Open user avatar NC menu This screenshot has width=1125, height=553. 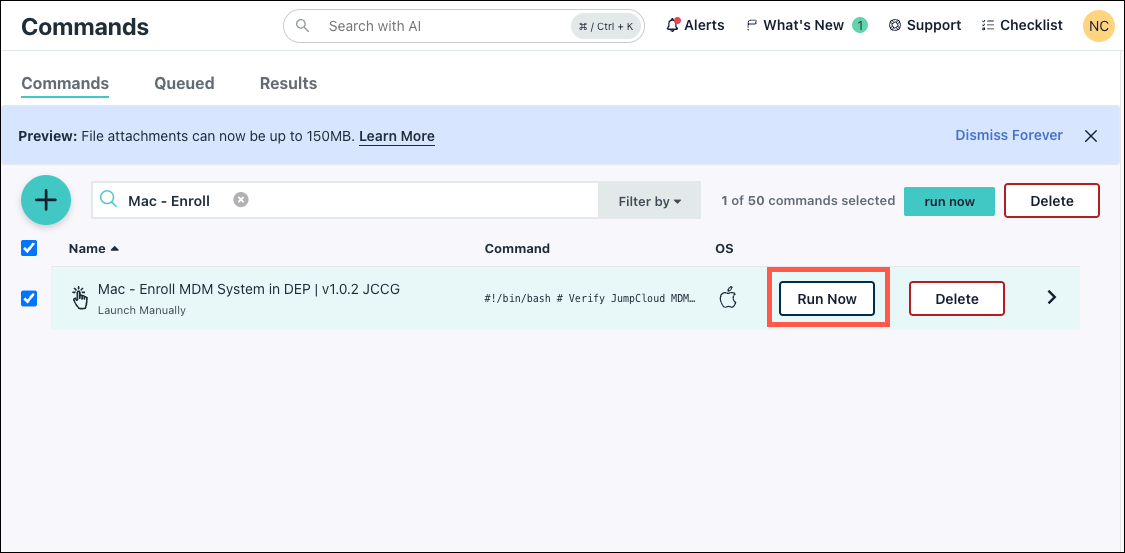tap(1098, 26)
